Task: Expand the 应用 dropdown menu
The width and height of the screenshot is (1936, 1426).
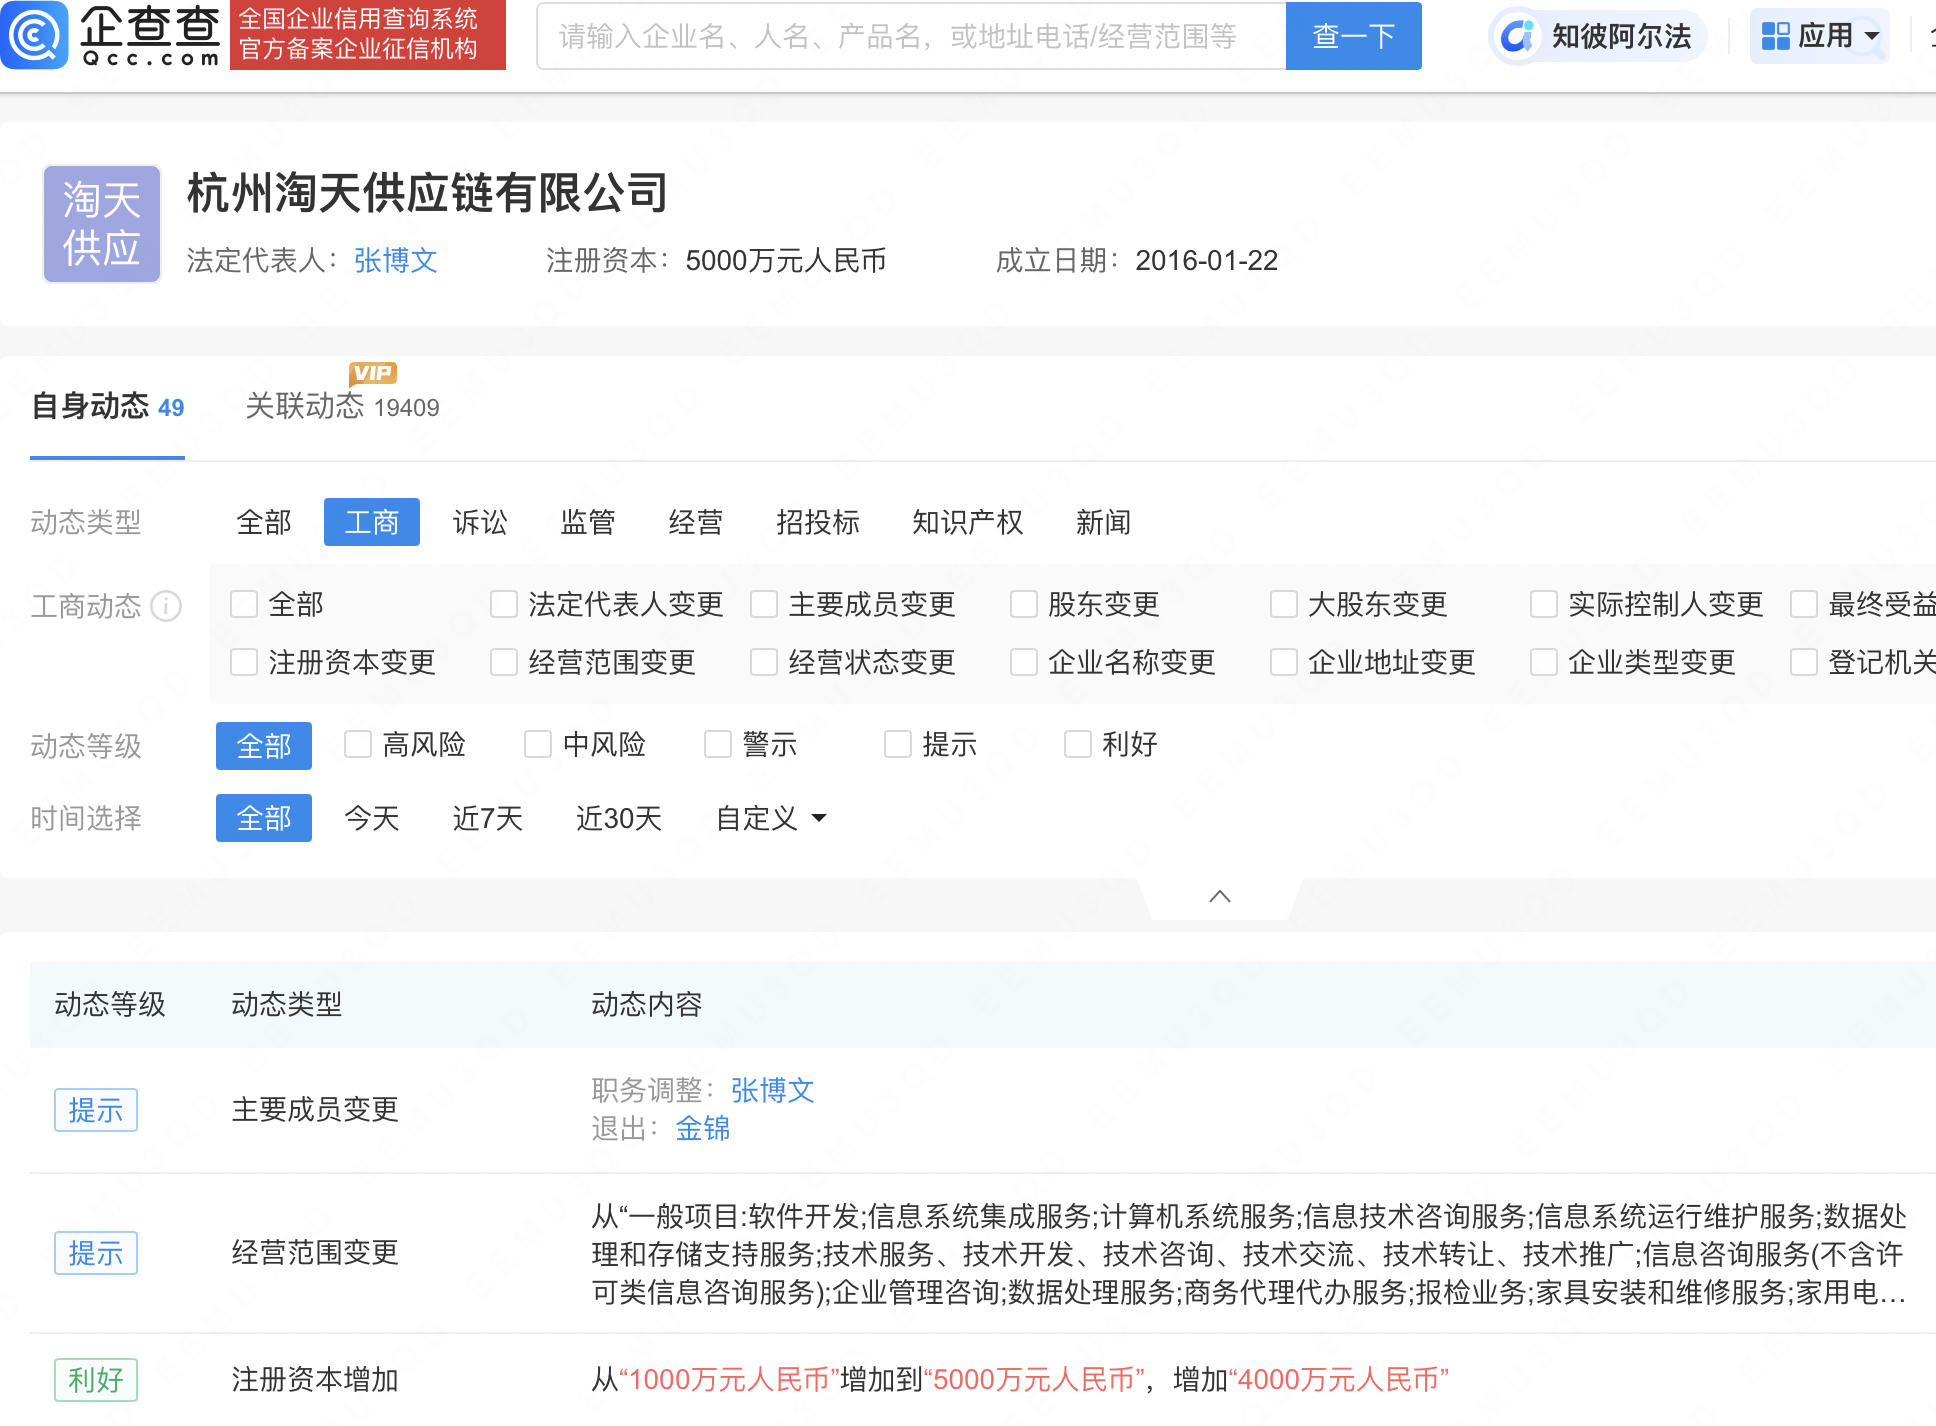Action: [x=1873, y=37]
